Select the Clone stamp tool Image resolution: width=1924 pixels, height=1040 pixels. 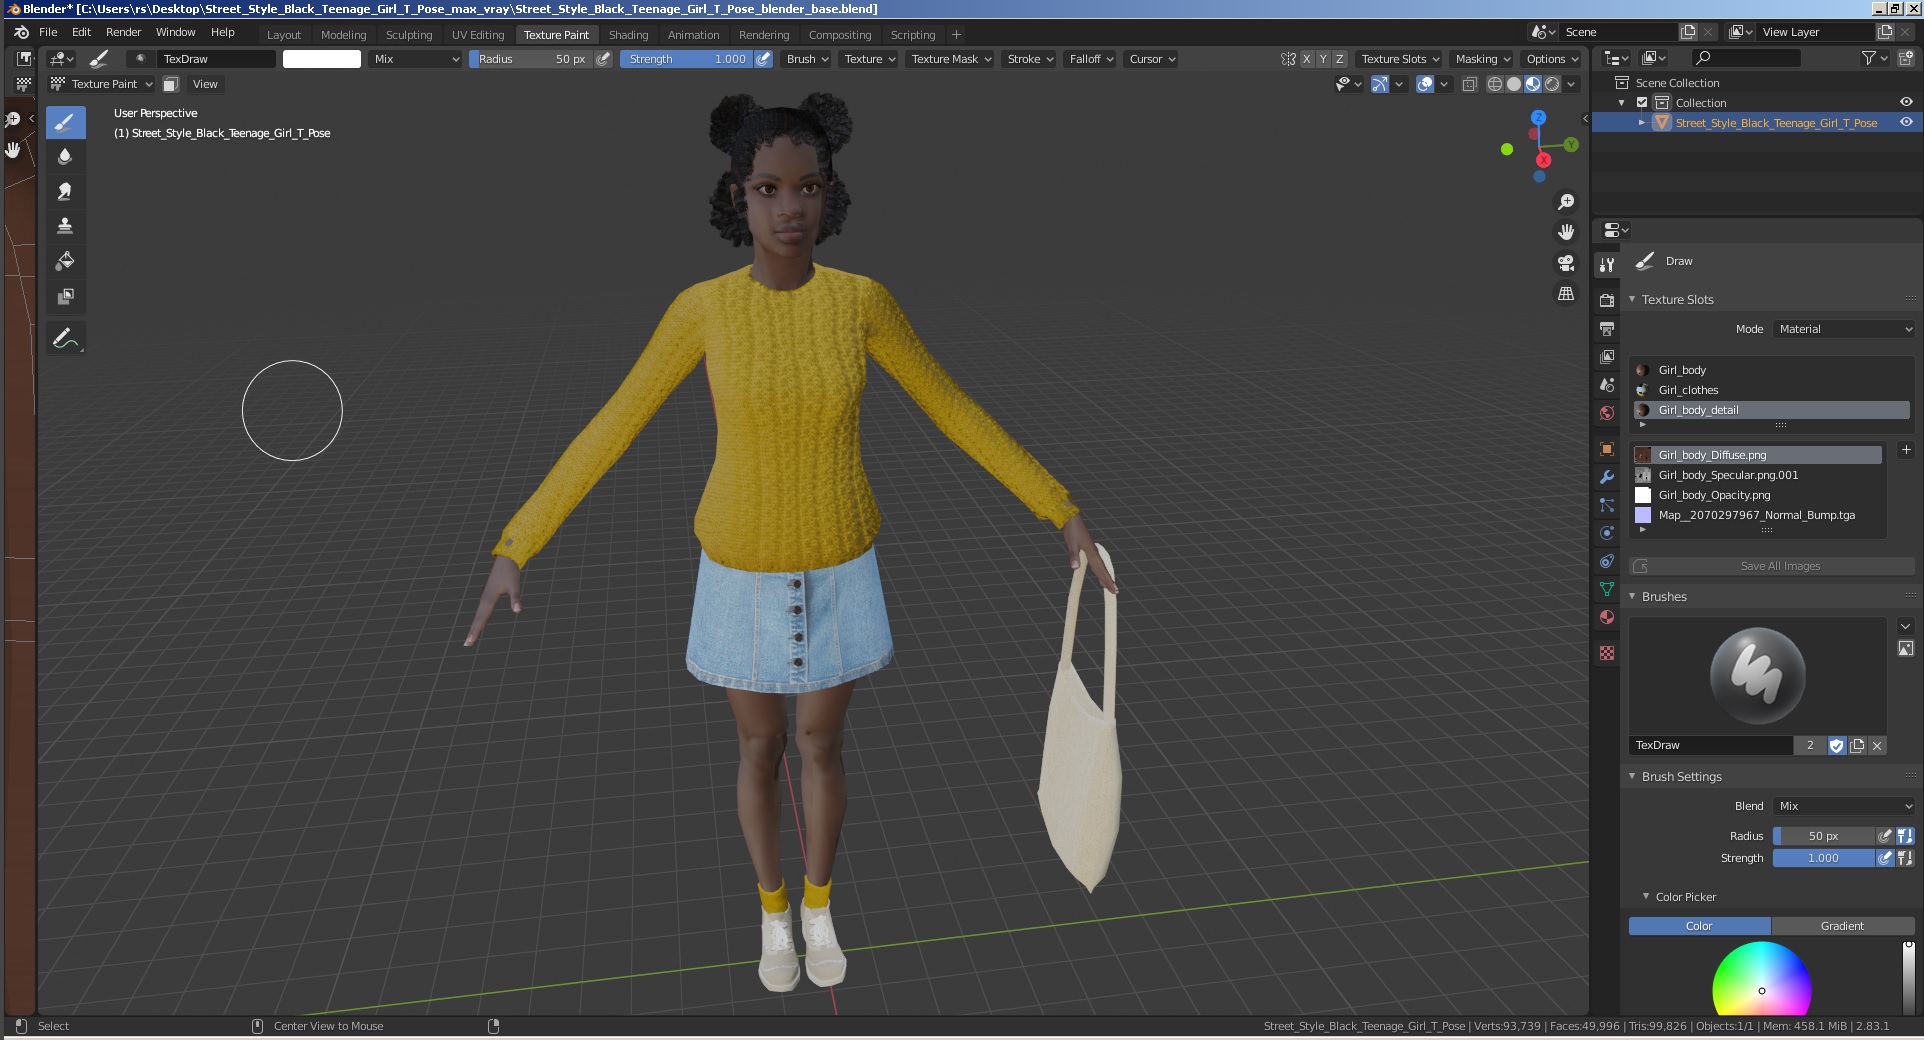65,226
